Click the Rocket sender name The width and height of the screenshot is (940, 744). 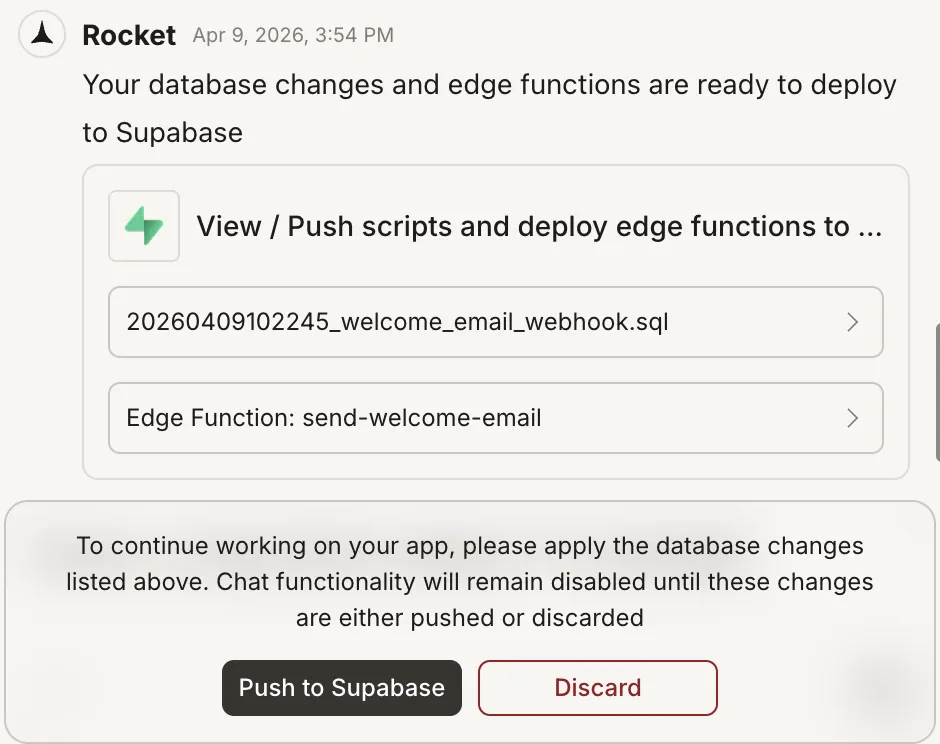[129, 34]
